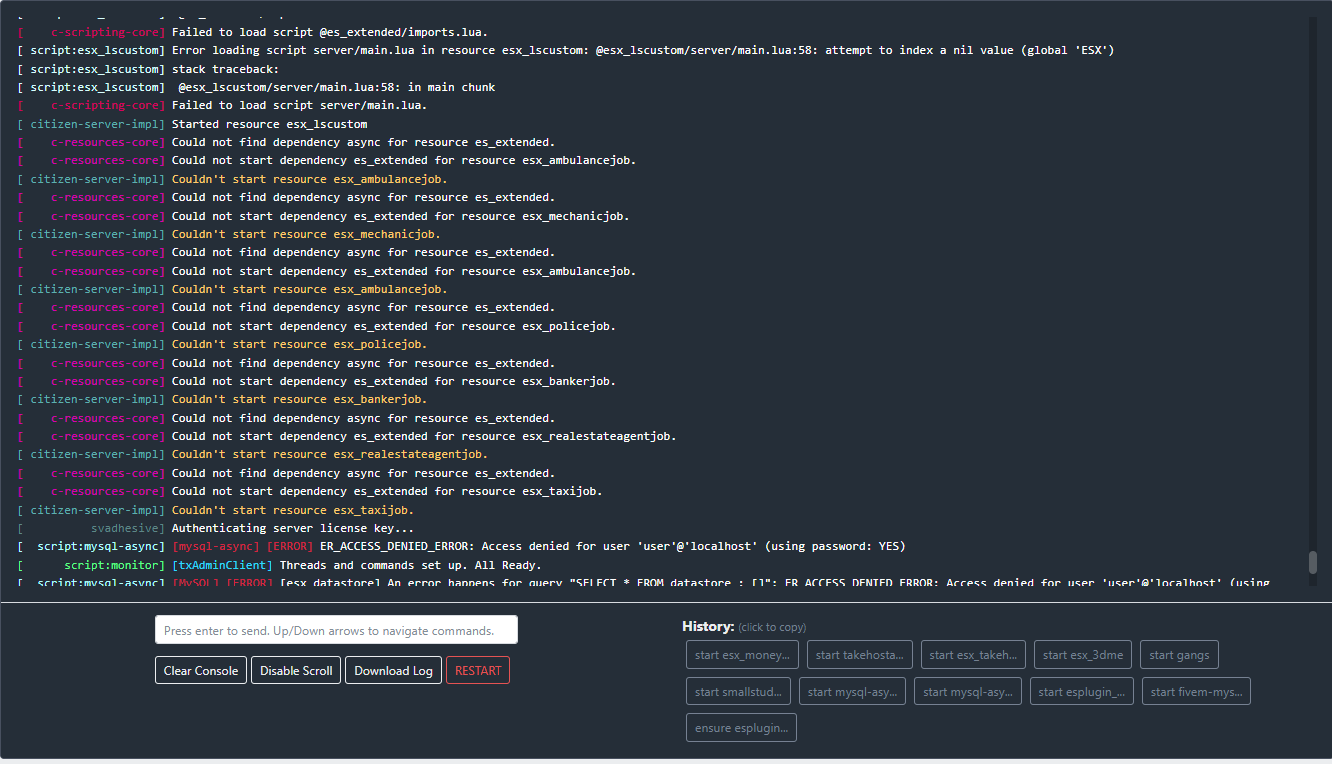Click 'Failed to load script server/main.lua.' line
The width and height of the screenshot is (1332, 764).
299,105
